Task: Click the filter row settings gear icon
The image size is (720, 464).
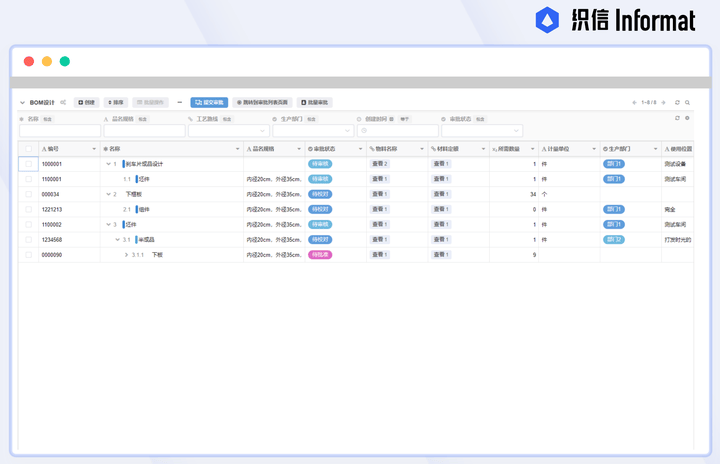Action: coord(687,118)
